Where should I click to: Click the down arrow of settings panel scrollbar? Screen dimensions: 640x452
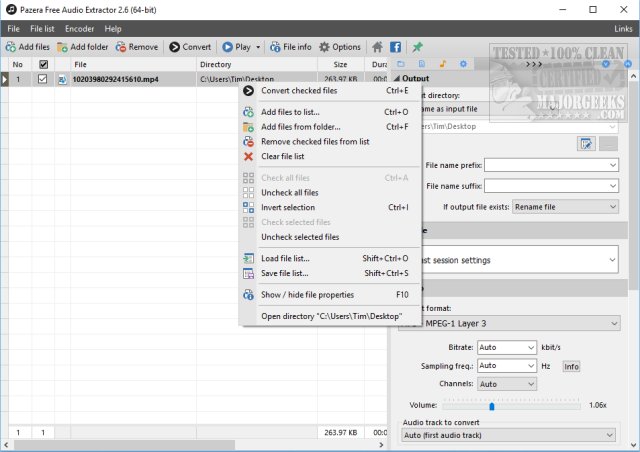[633, 445]
